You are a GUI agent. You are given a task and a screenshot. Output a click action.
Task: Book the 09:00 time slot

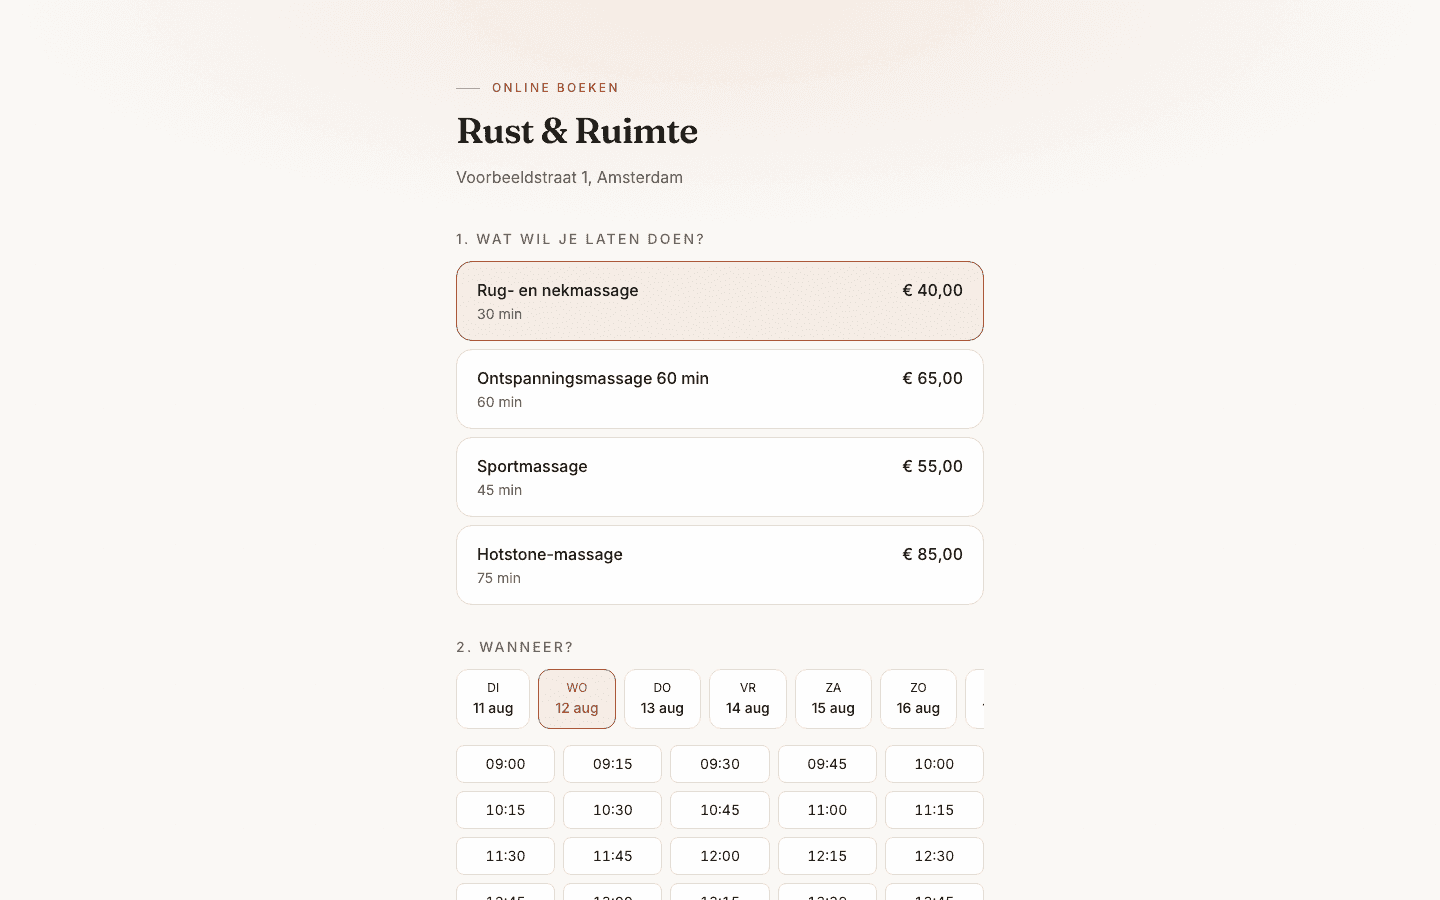click(x=505, y=764)
